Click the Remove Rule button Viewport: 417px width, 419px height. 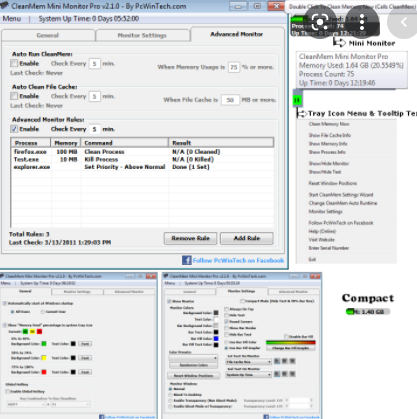pyautogui.click(x=190, y=238)
